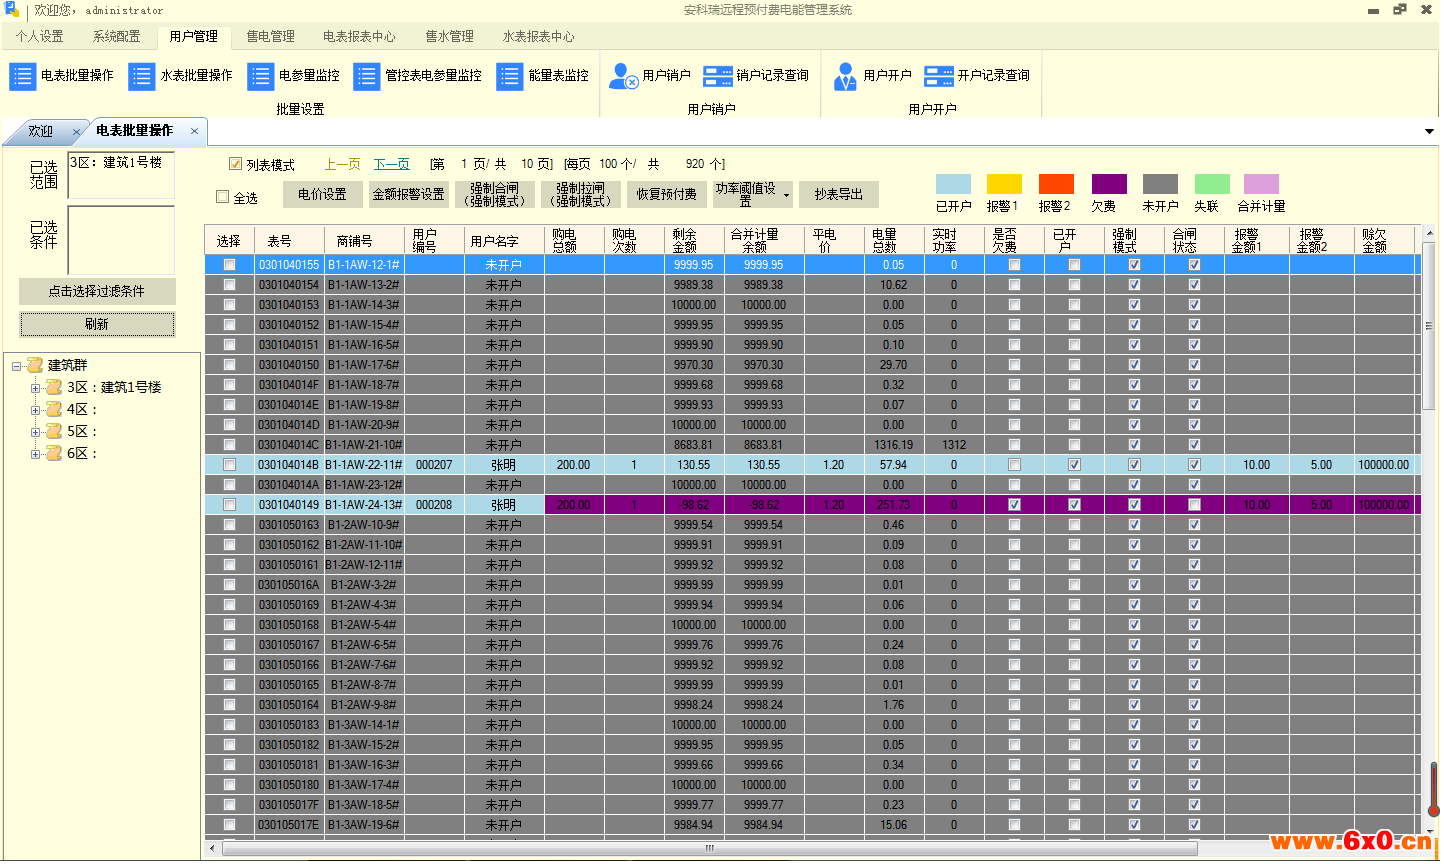The height and width of the screenshot is (864, 1444).
Task: Close the 电表批量操作 tab
Action: click(194, 131)
